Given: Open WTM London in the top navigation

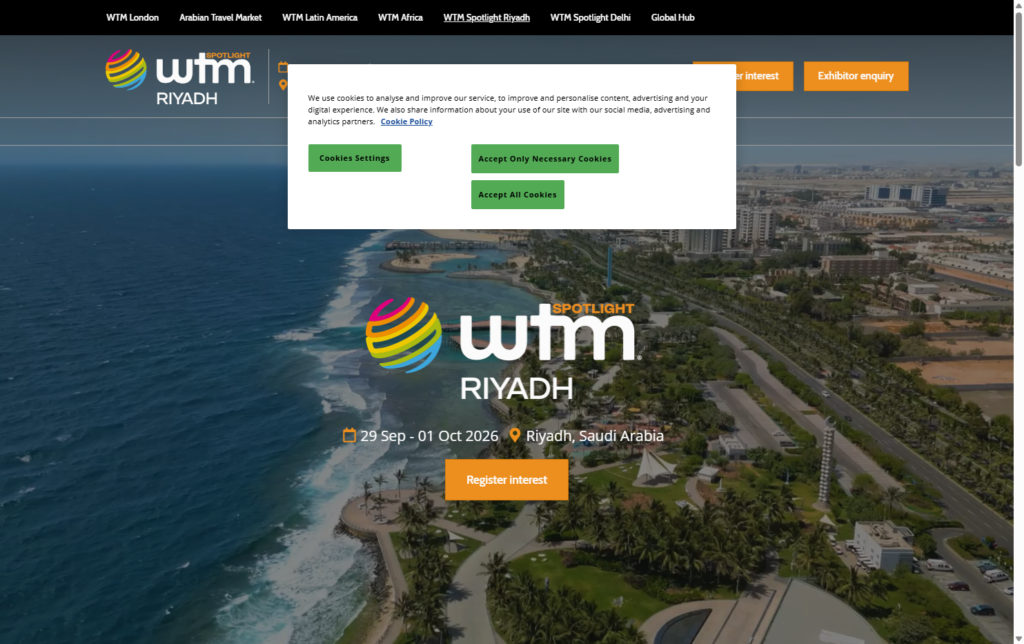Looking at the screenshot, I should pos(132,17).
